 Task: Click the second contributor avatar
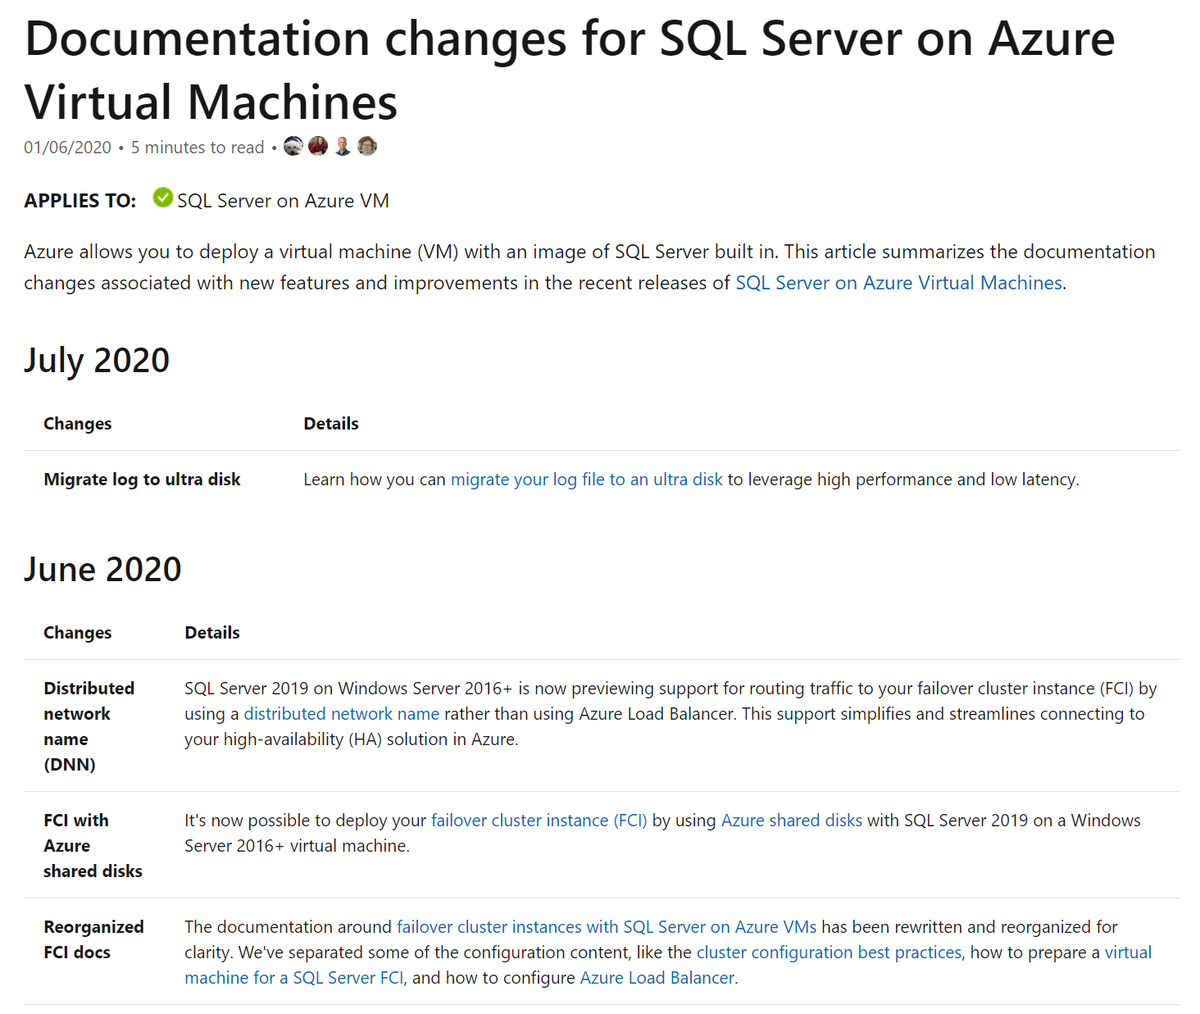click(318, 146)
